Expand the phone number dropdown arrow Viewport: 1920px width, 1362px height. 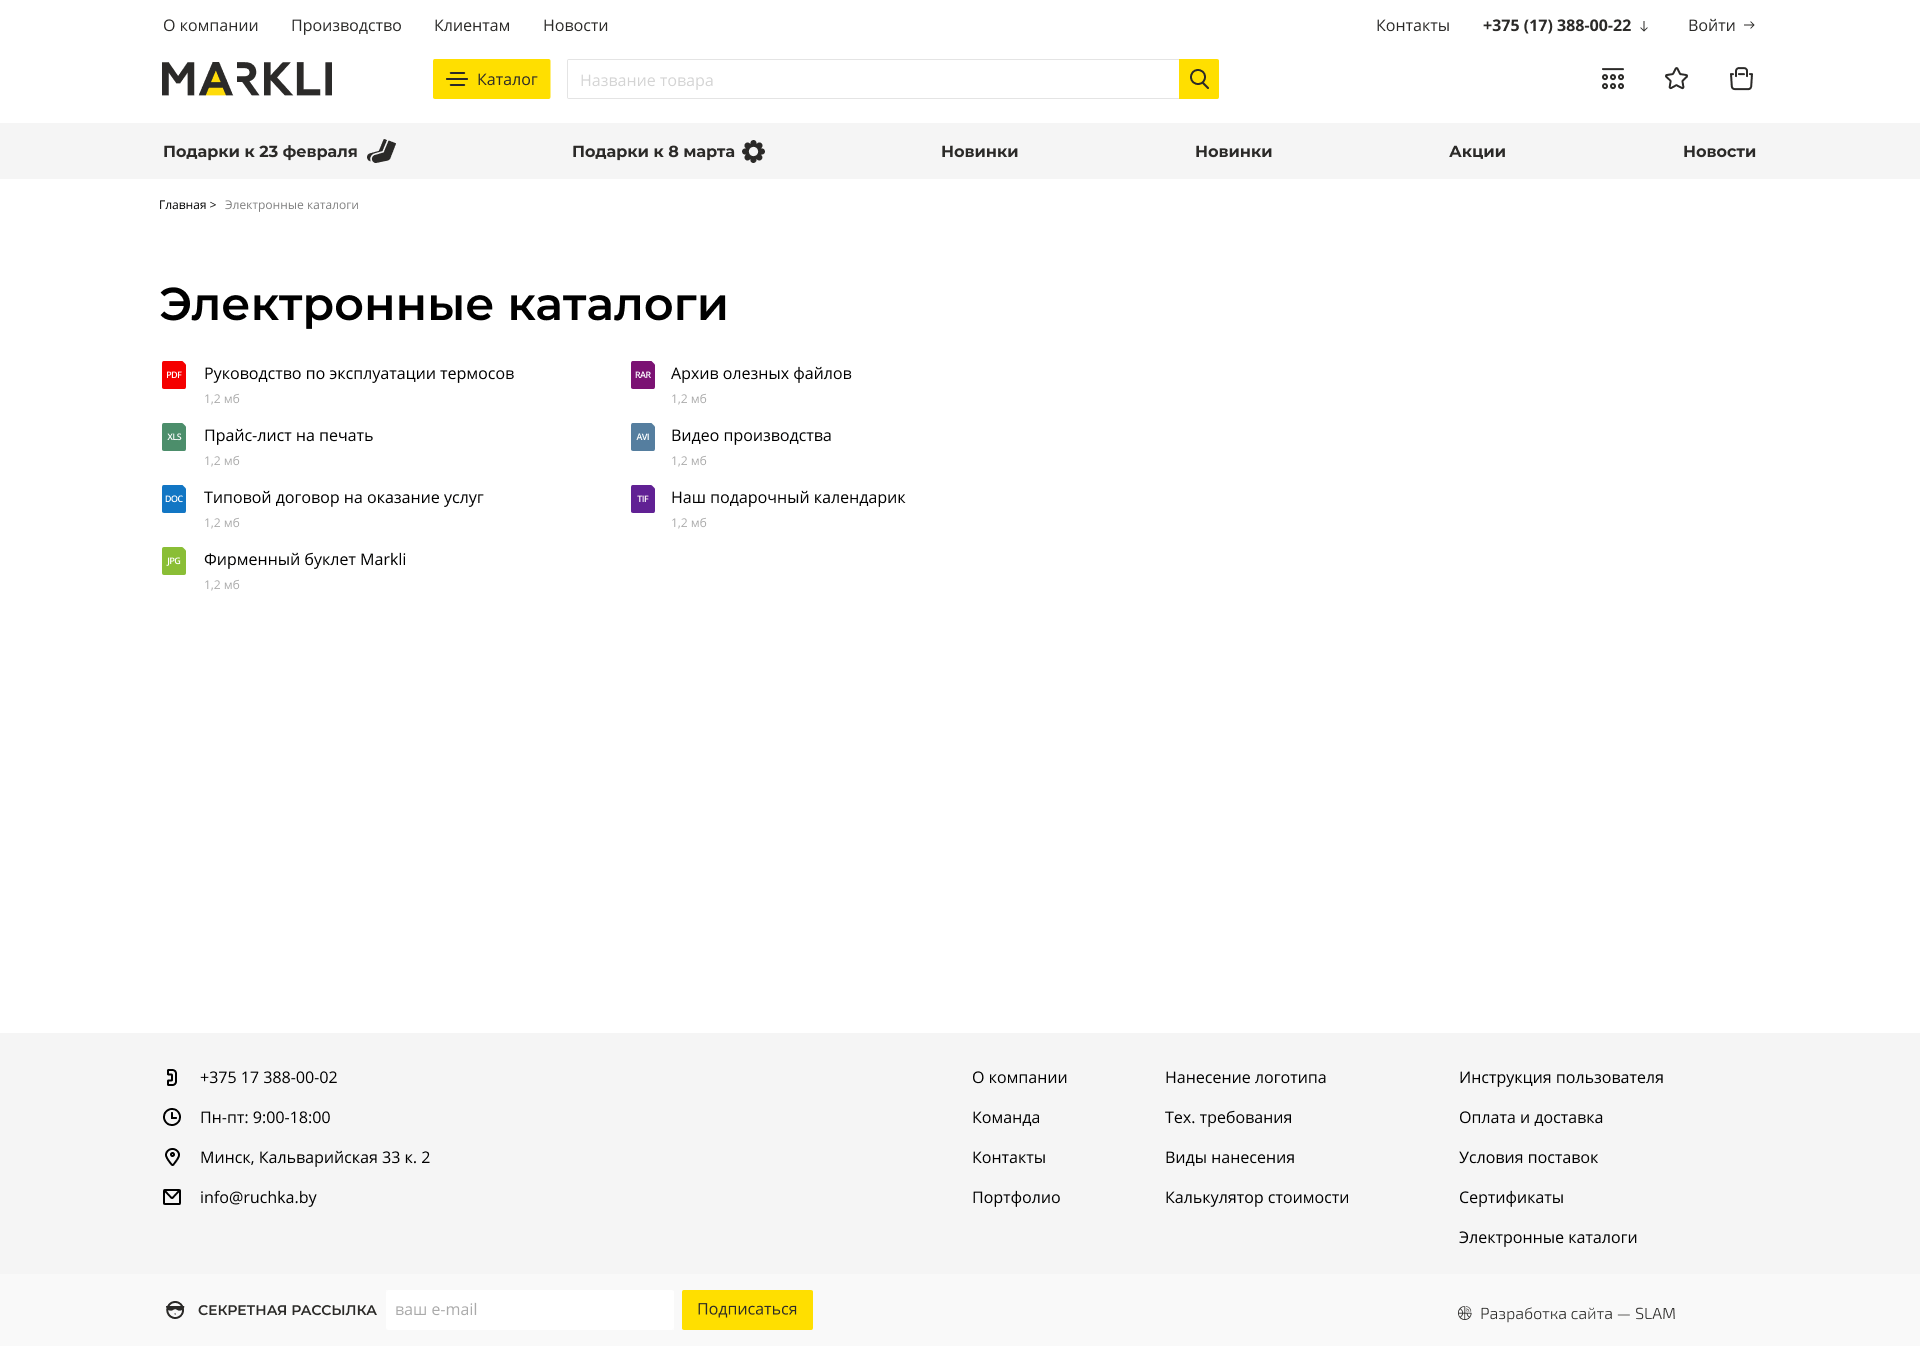[1644, 26]
